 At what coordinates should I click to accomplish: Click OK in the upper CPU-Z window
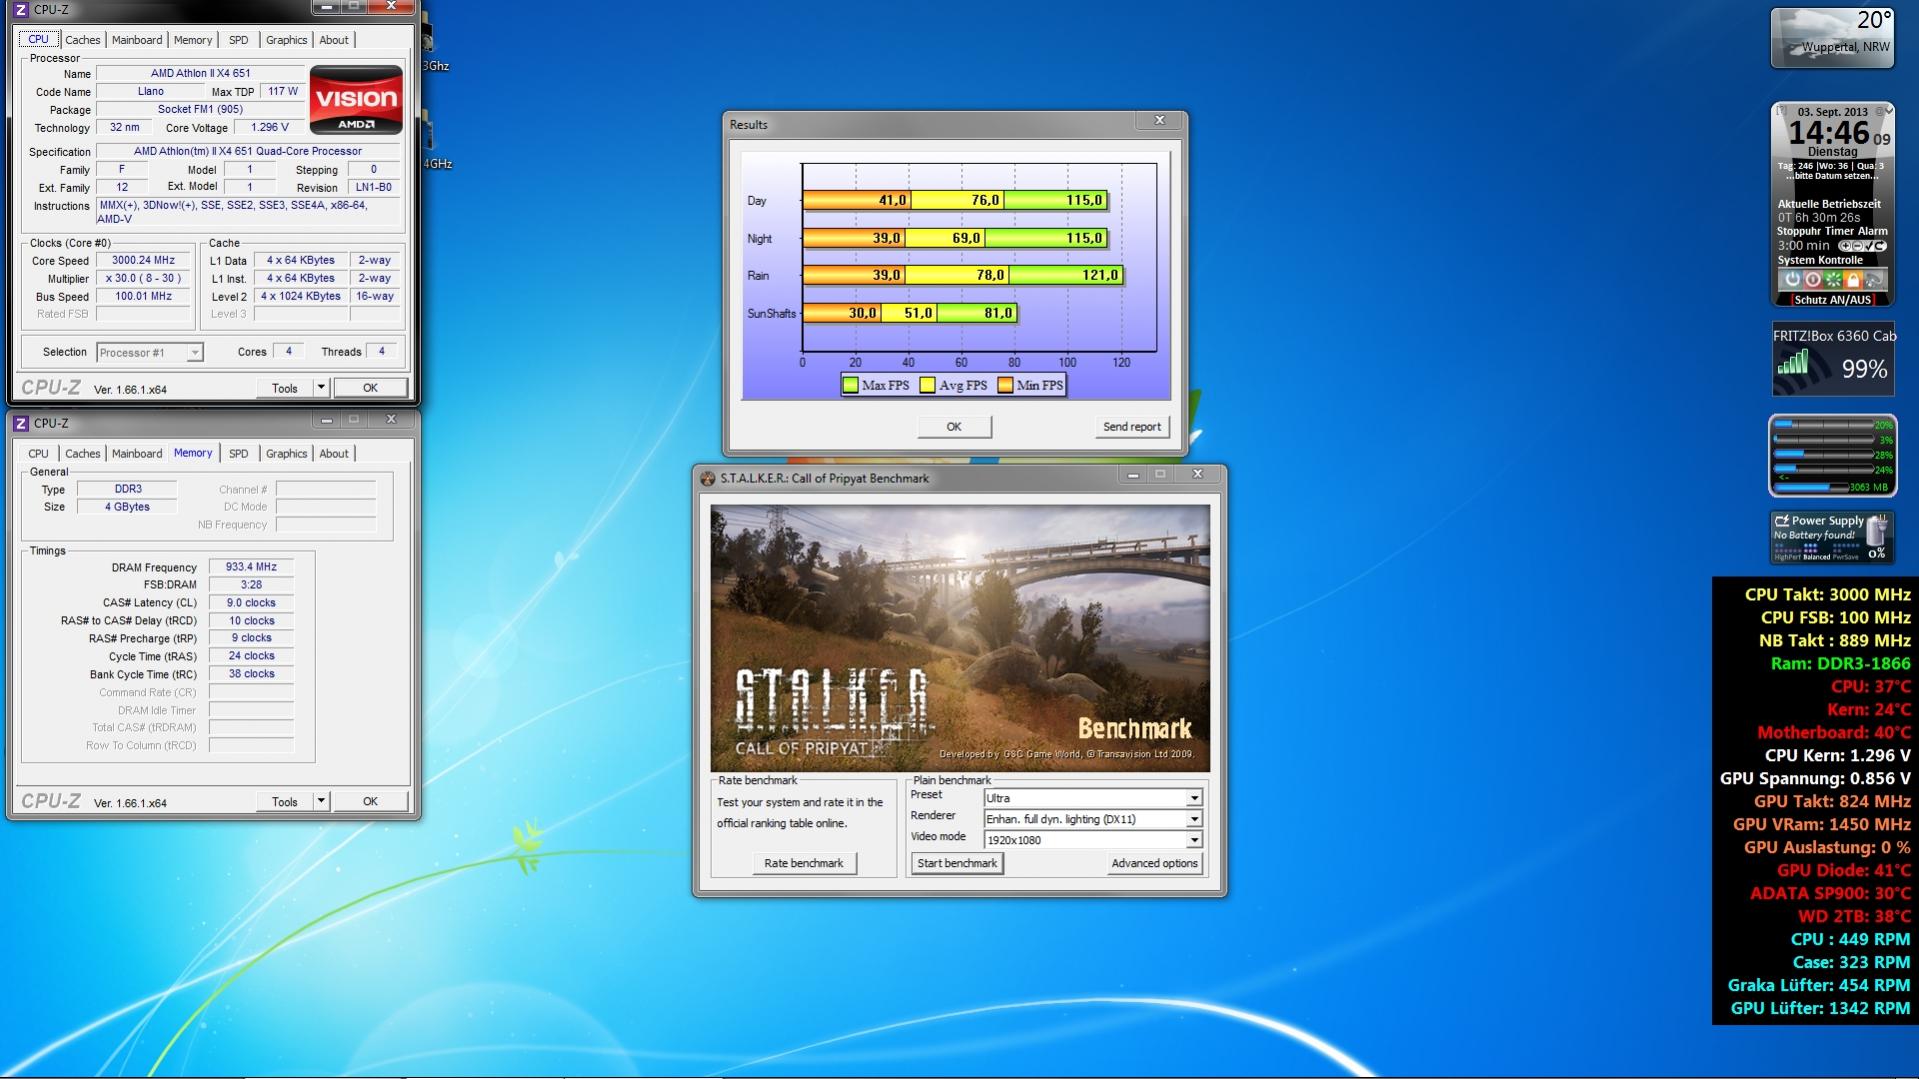click(370, 388)
